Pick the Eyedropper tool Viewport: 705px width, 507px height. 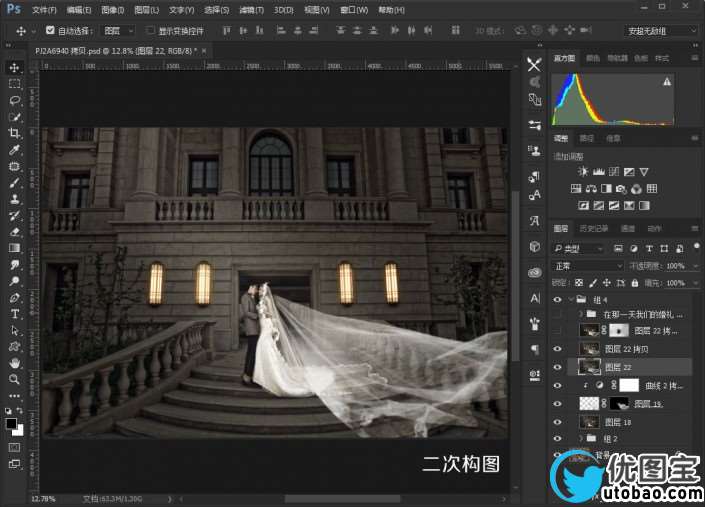(x=15, y=150)
